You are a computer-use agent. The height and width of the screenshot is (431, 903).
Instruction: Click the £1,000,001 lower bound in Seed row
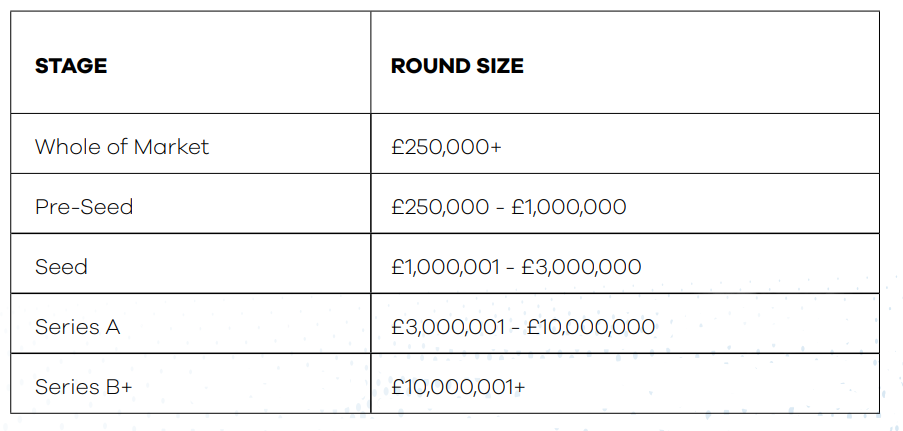pyautogui.click(x=445, y=267)
